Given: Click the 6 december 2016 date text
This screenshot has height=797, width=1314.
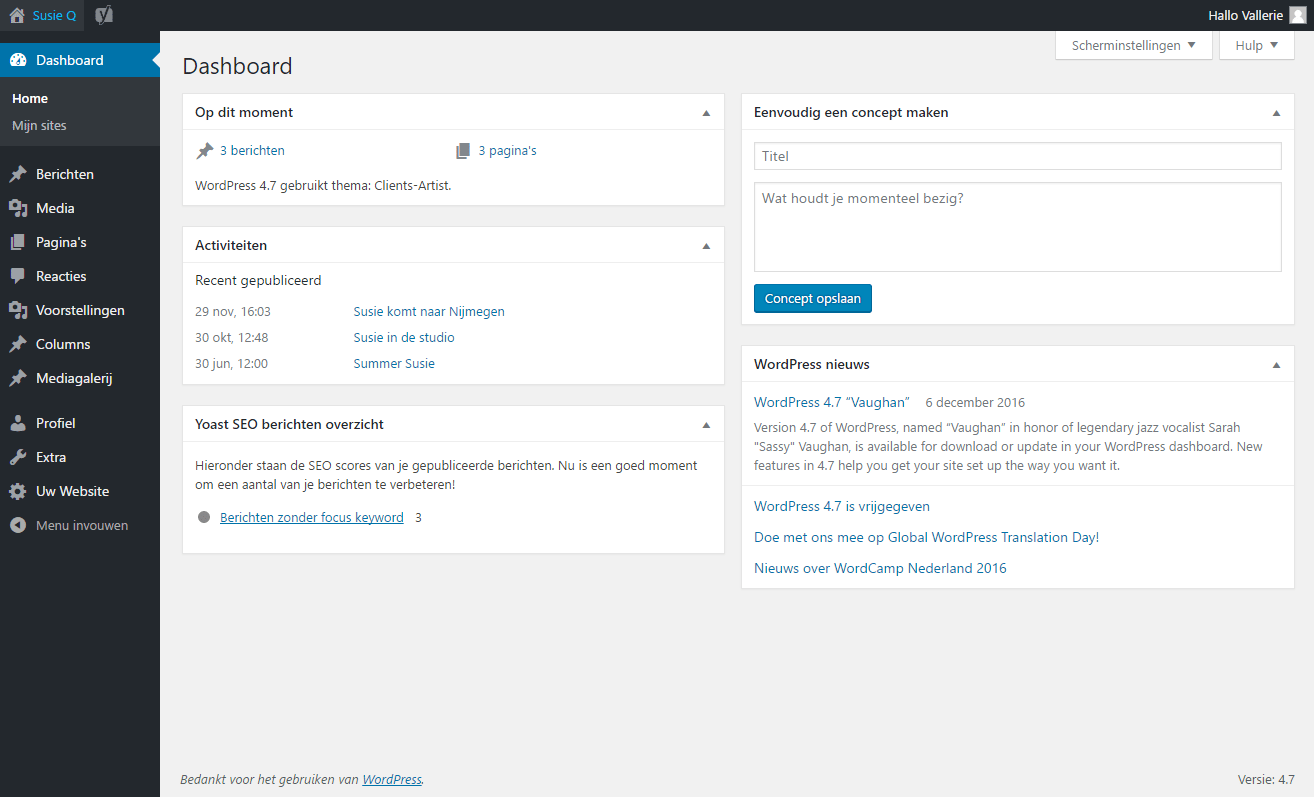Looking at the screenshot, I should pyautogui.click(x=975, y=403).
